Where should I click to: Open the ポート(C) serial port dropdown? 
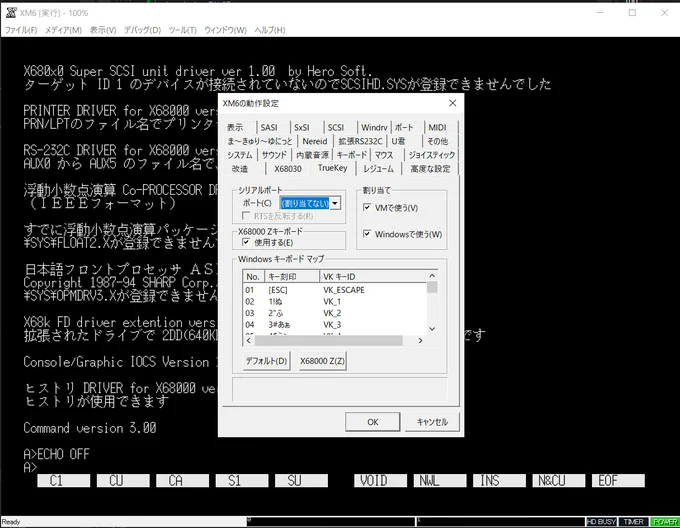coord(310,203)
